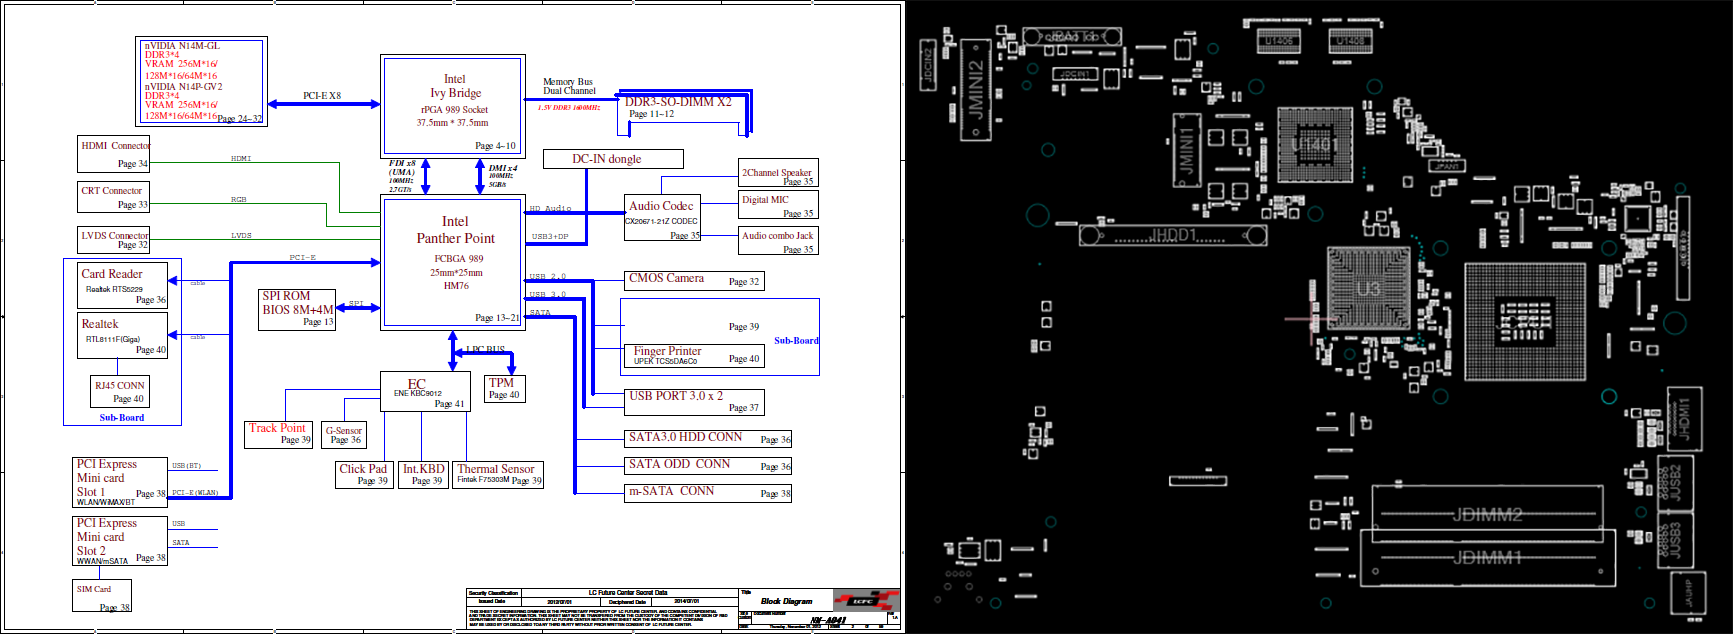Click the SATA ODD CONN block
Viewport: 1733px width, 634px height.
[708, 466]
